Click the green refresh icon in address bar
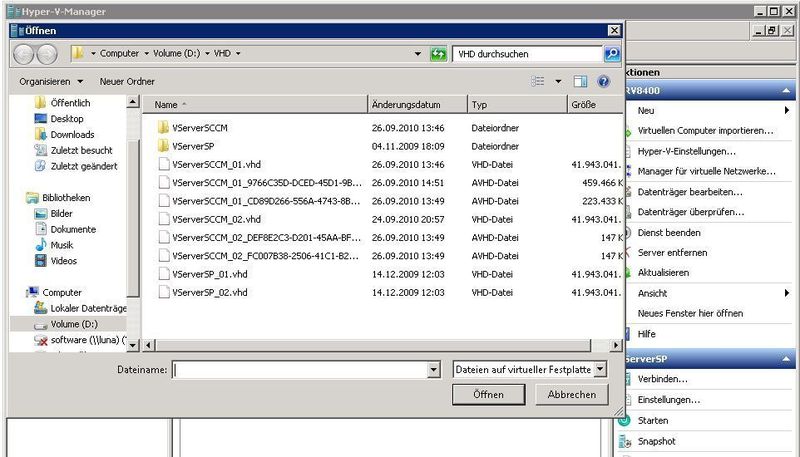Image resolution: width=800 pixels, height=457 pixels. [438, 54]
